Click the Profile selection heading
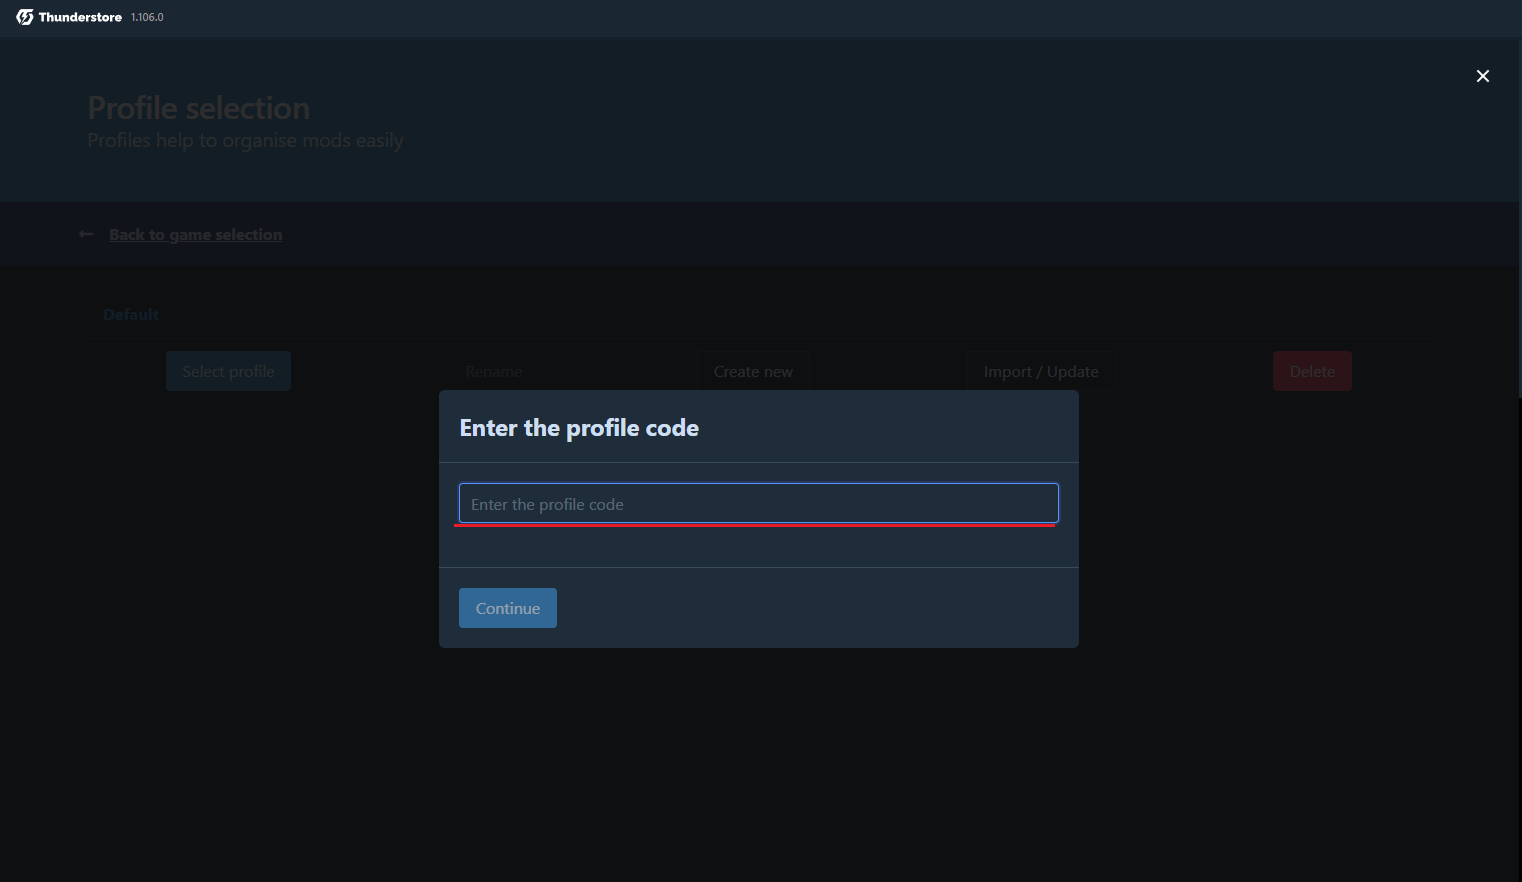 (198, 108)
